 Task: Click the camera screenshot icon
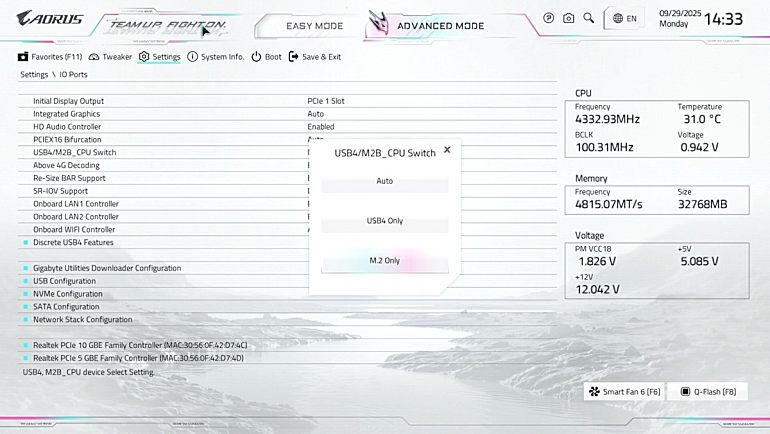(568, 18)
